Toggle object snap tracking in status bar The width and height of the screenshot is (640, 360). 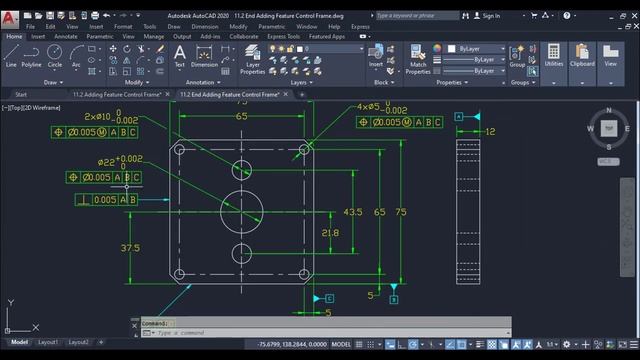pos(450,344)
